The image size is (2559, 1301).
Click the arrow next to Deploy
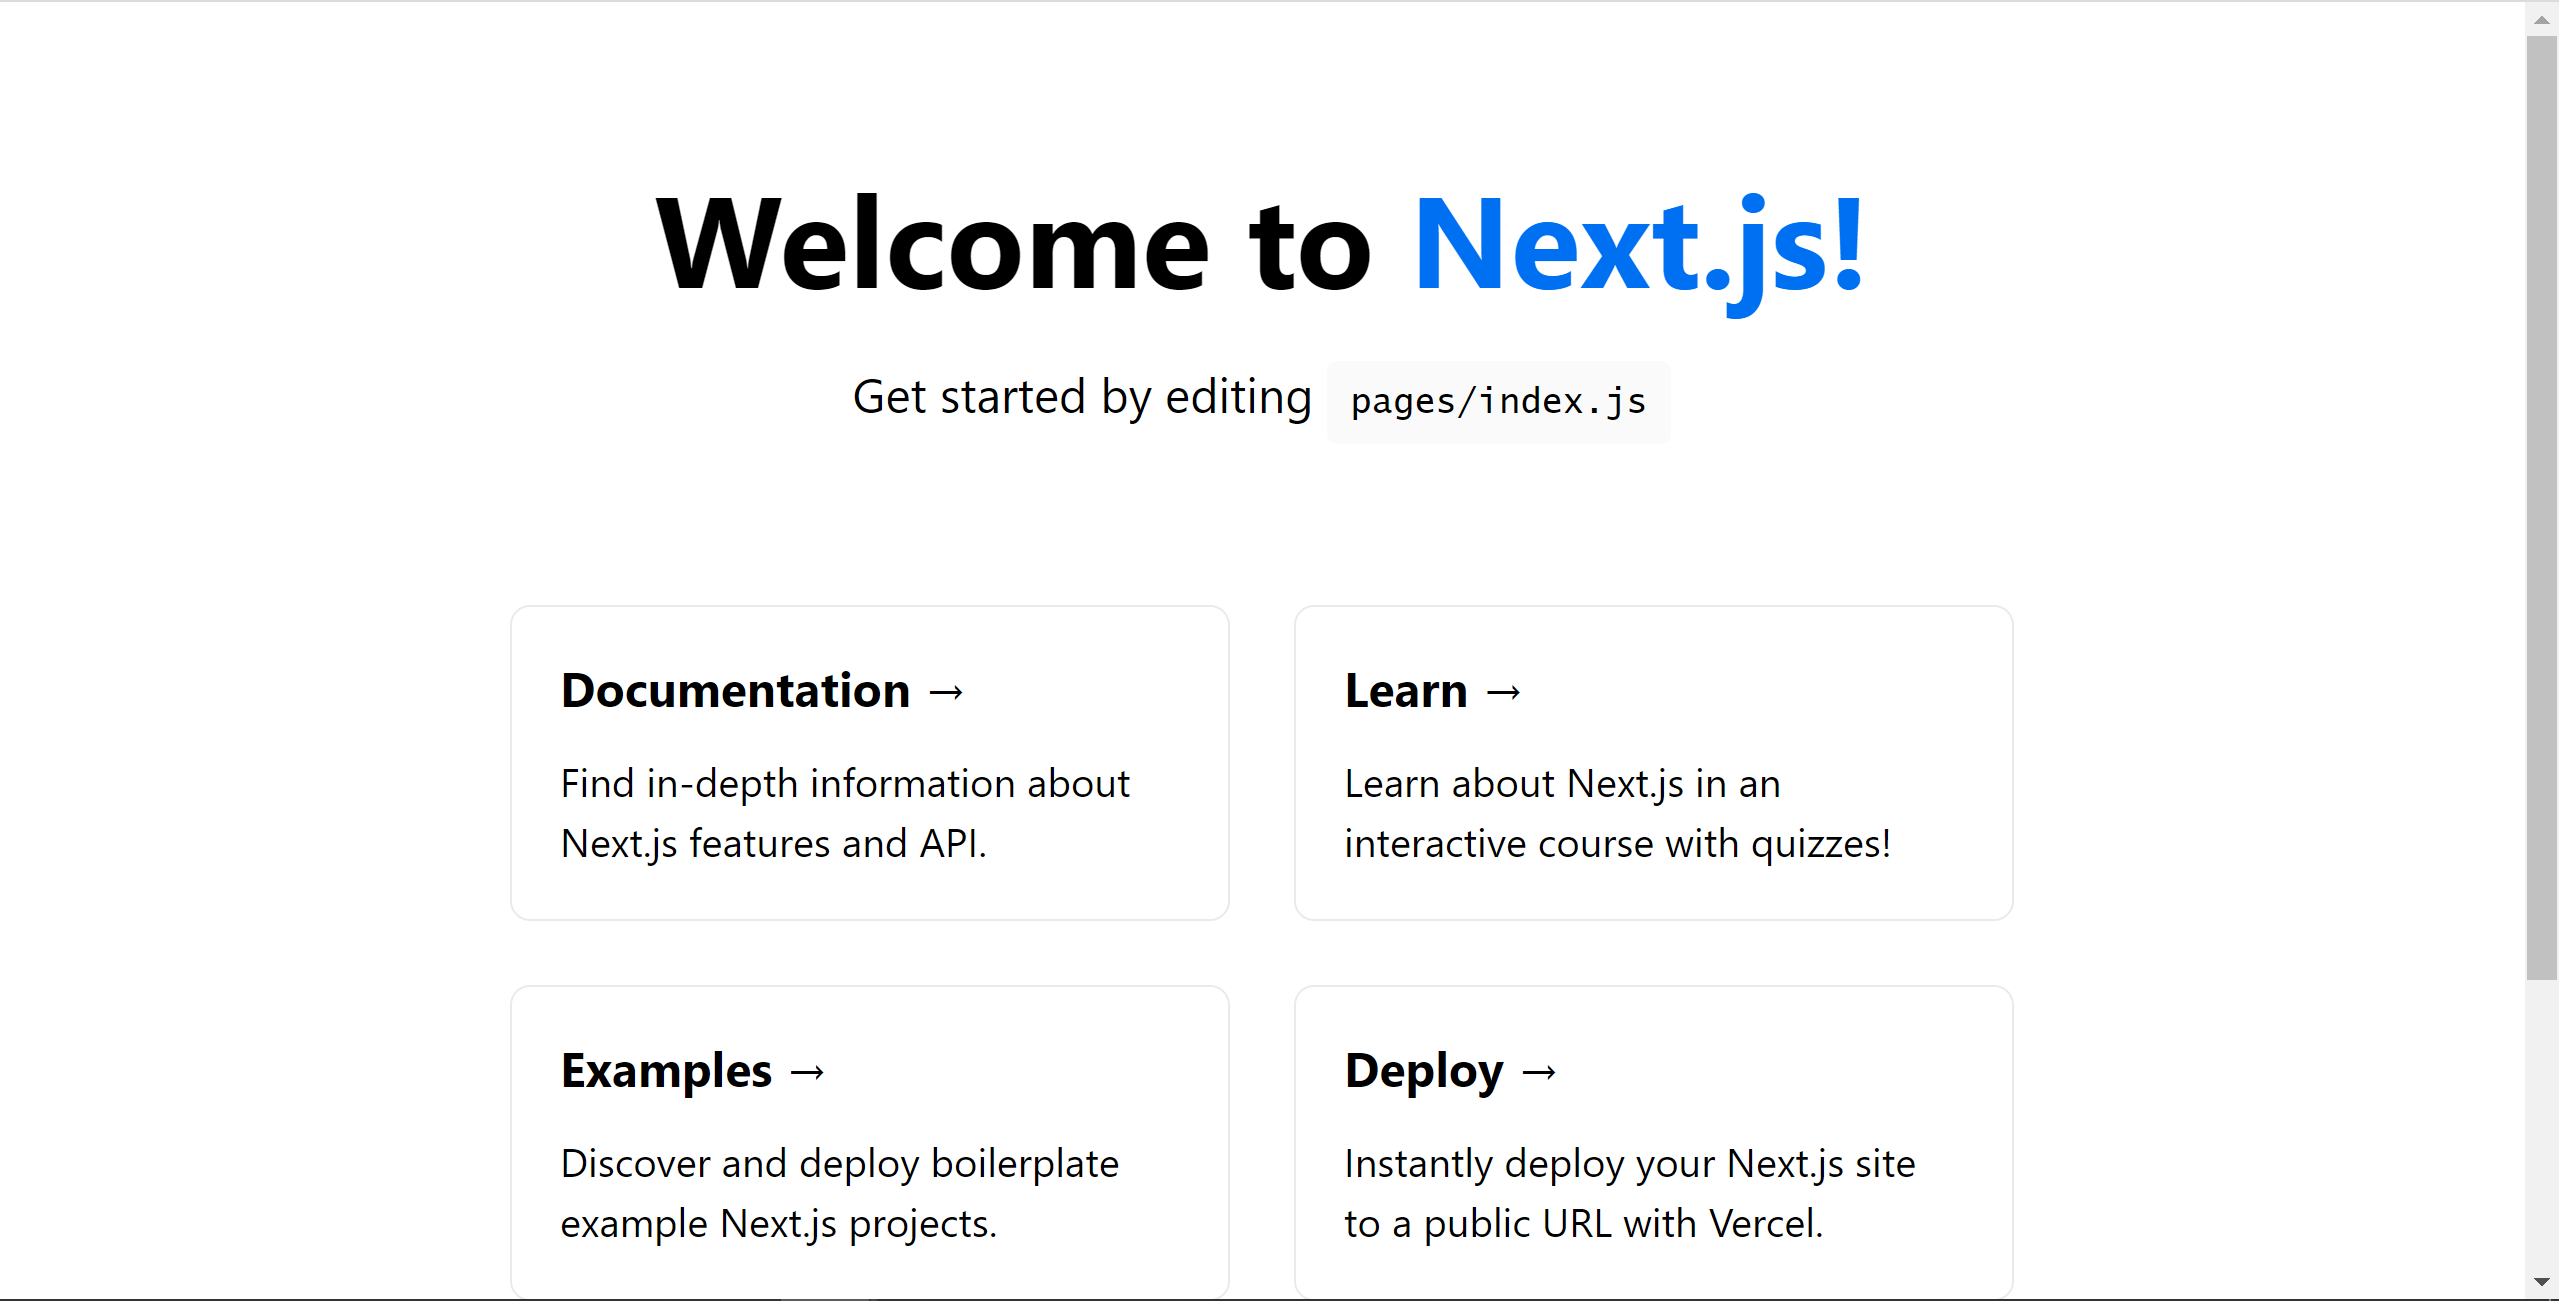pos(1539,1072)
